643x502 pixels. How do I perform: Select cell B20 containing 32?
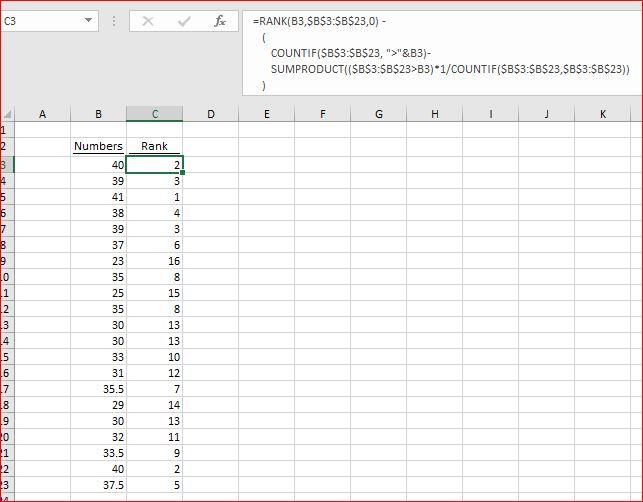[x=98, y=437]
